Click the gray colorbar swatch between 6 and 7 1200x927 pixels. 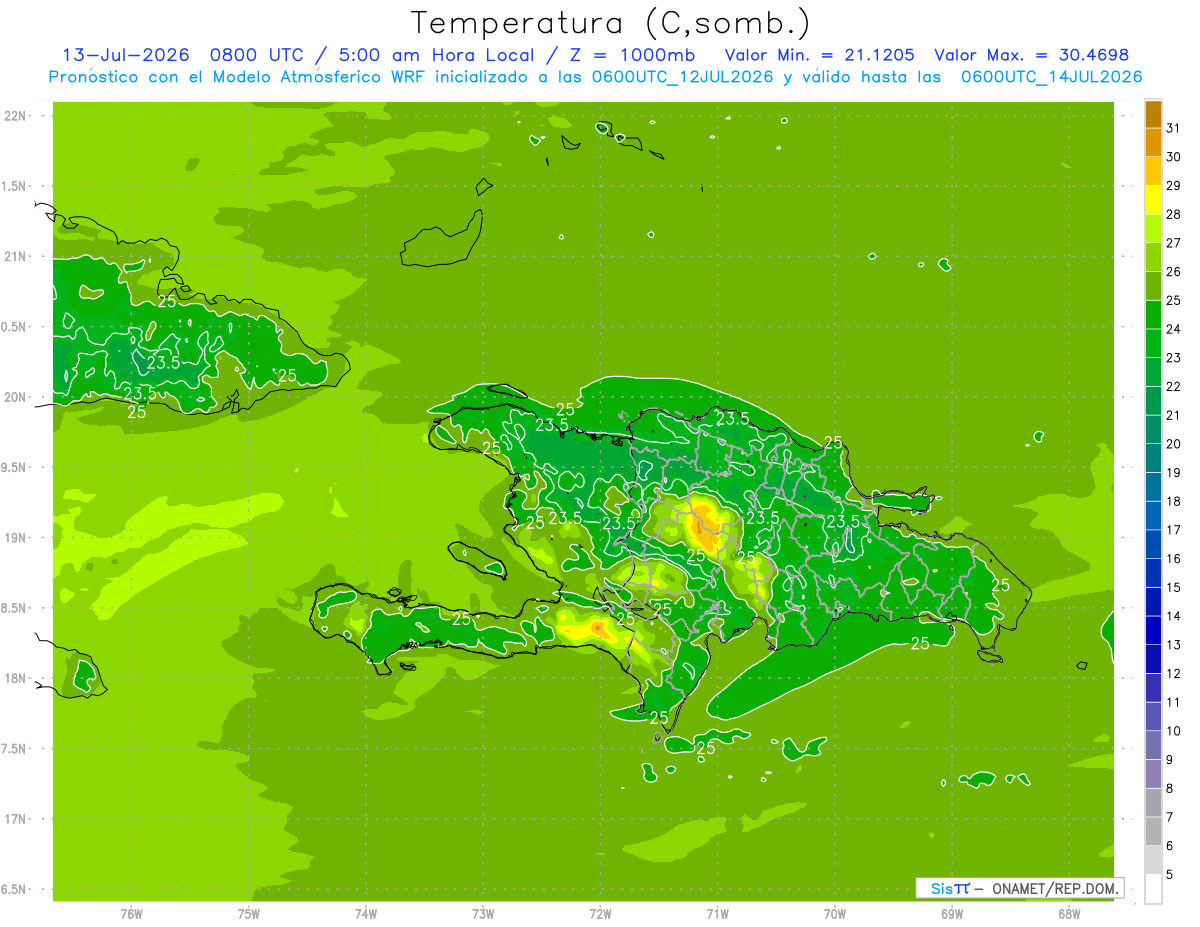1153,832
